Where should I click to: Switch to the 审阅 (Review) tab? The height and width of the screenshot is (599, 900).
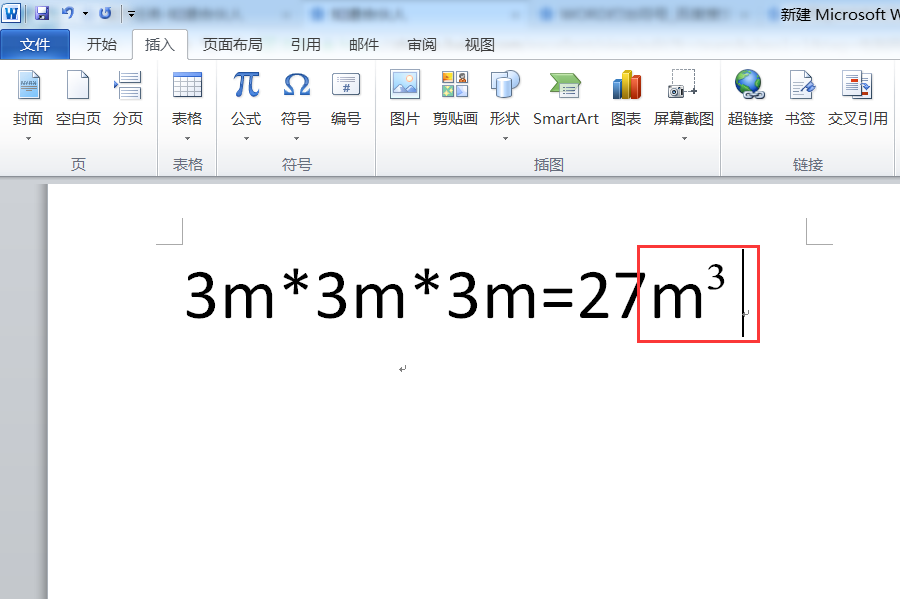pyautogui.click(x=422, y=45)
